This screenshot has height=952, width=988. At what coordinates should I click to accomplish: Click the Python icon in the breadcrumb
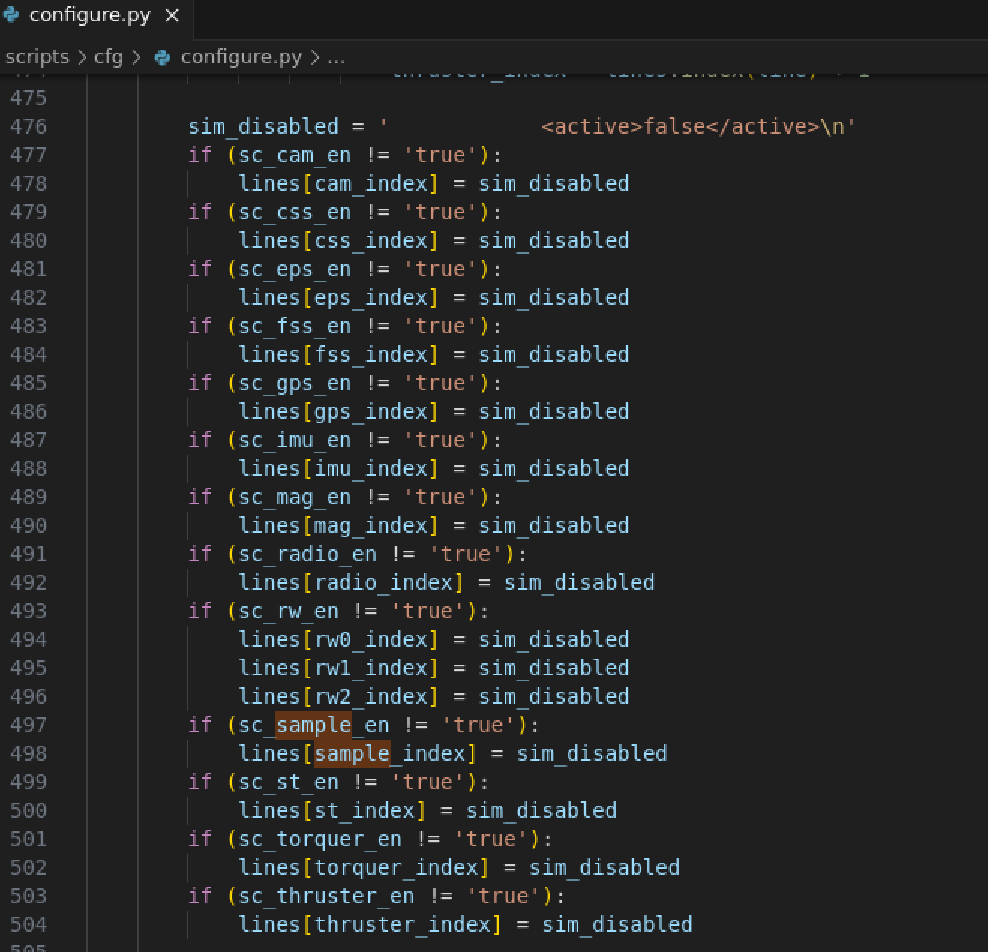[x=163, y=58]
